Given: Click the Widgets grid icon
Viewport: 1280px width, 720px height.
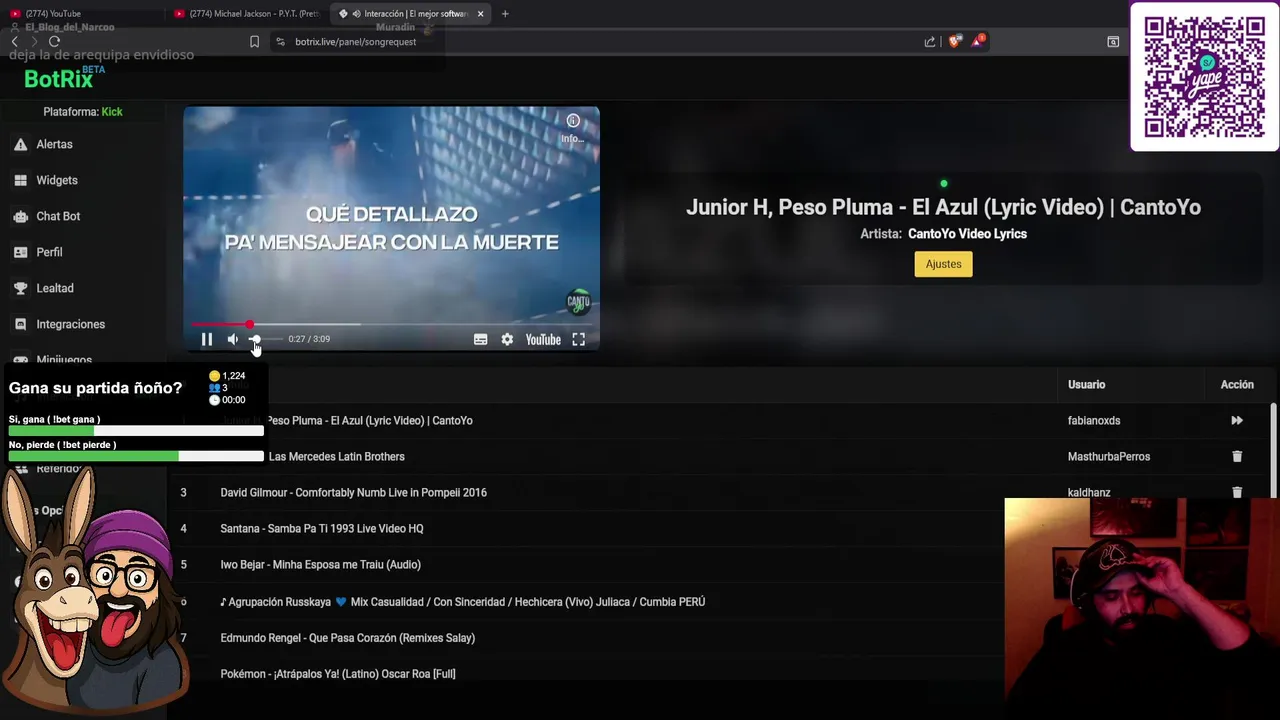Looking at the screenshot, I should pyautogui.click(x=20, y=180).
